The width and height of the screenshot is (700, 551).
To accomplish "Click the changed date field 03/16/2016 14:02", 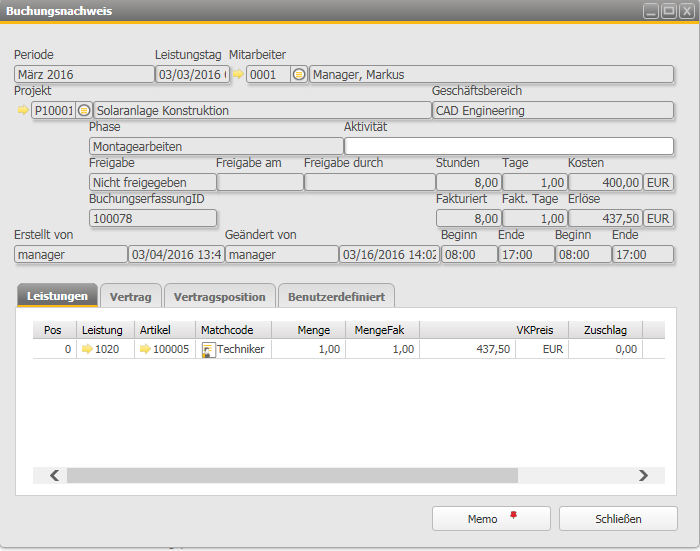I will point(389,255).
